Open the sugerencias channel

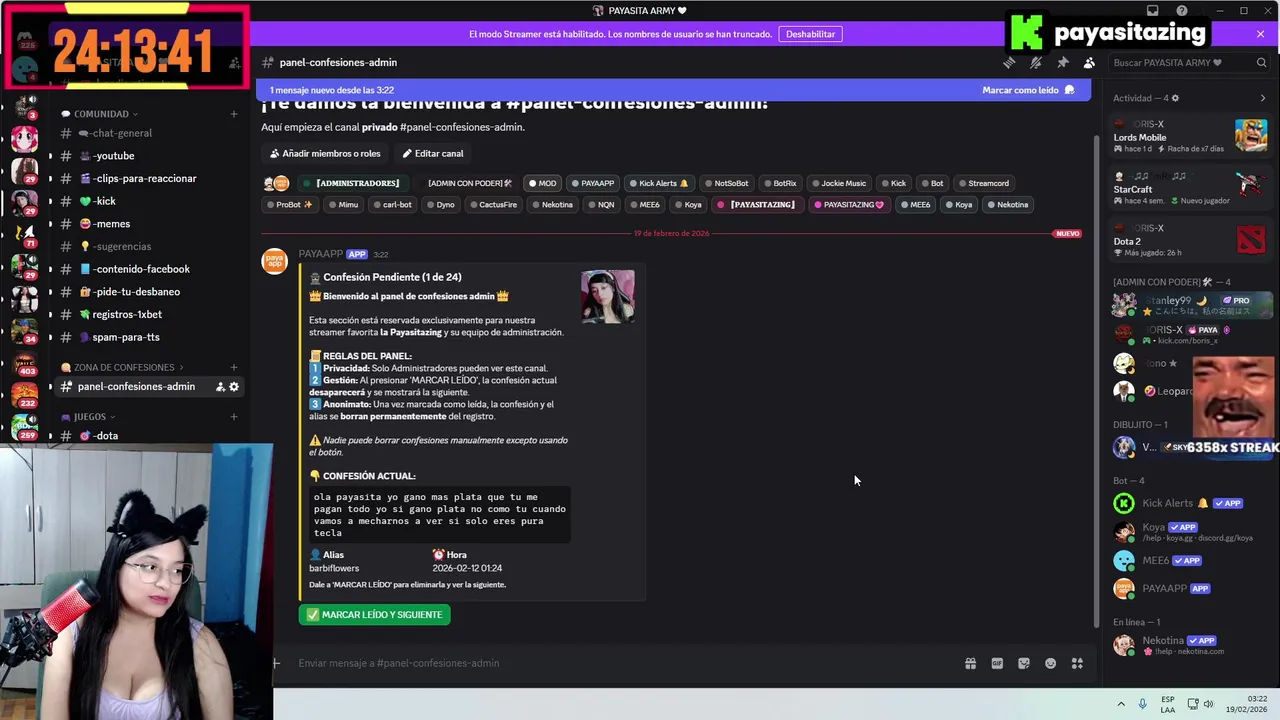[148, 246]
